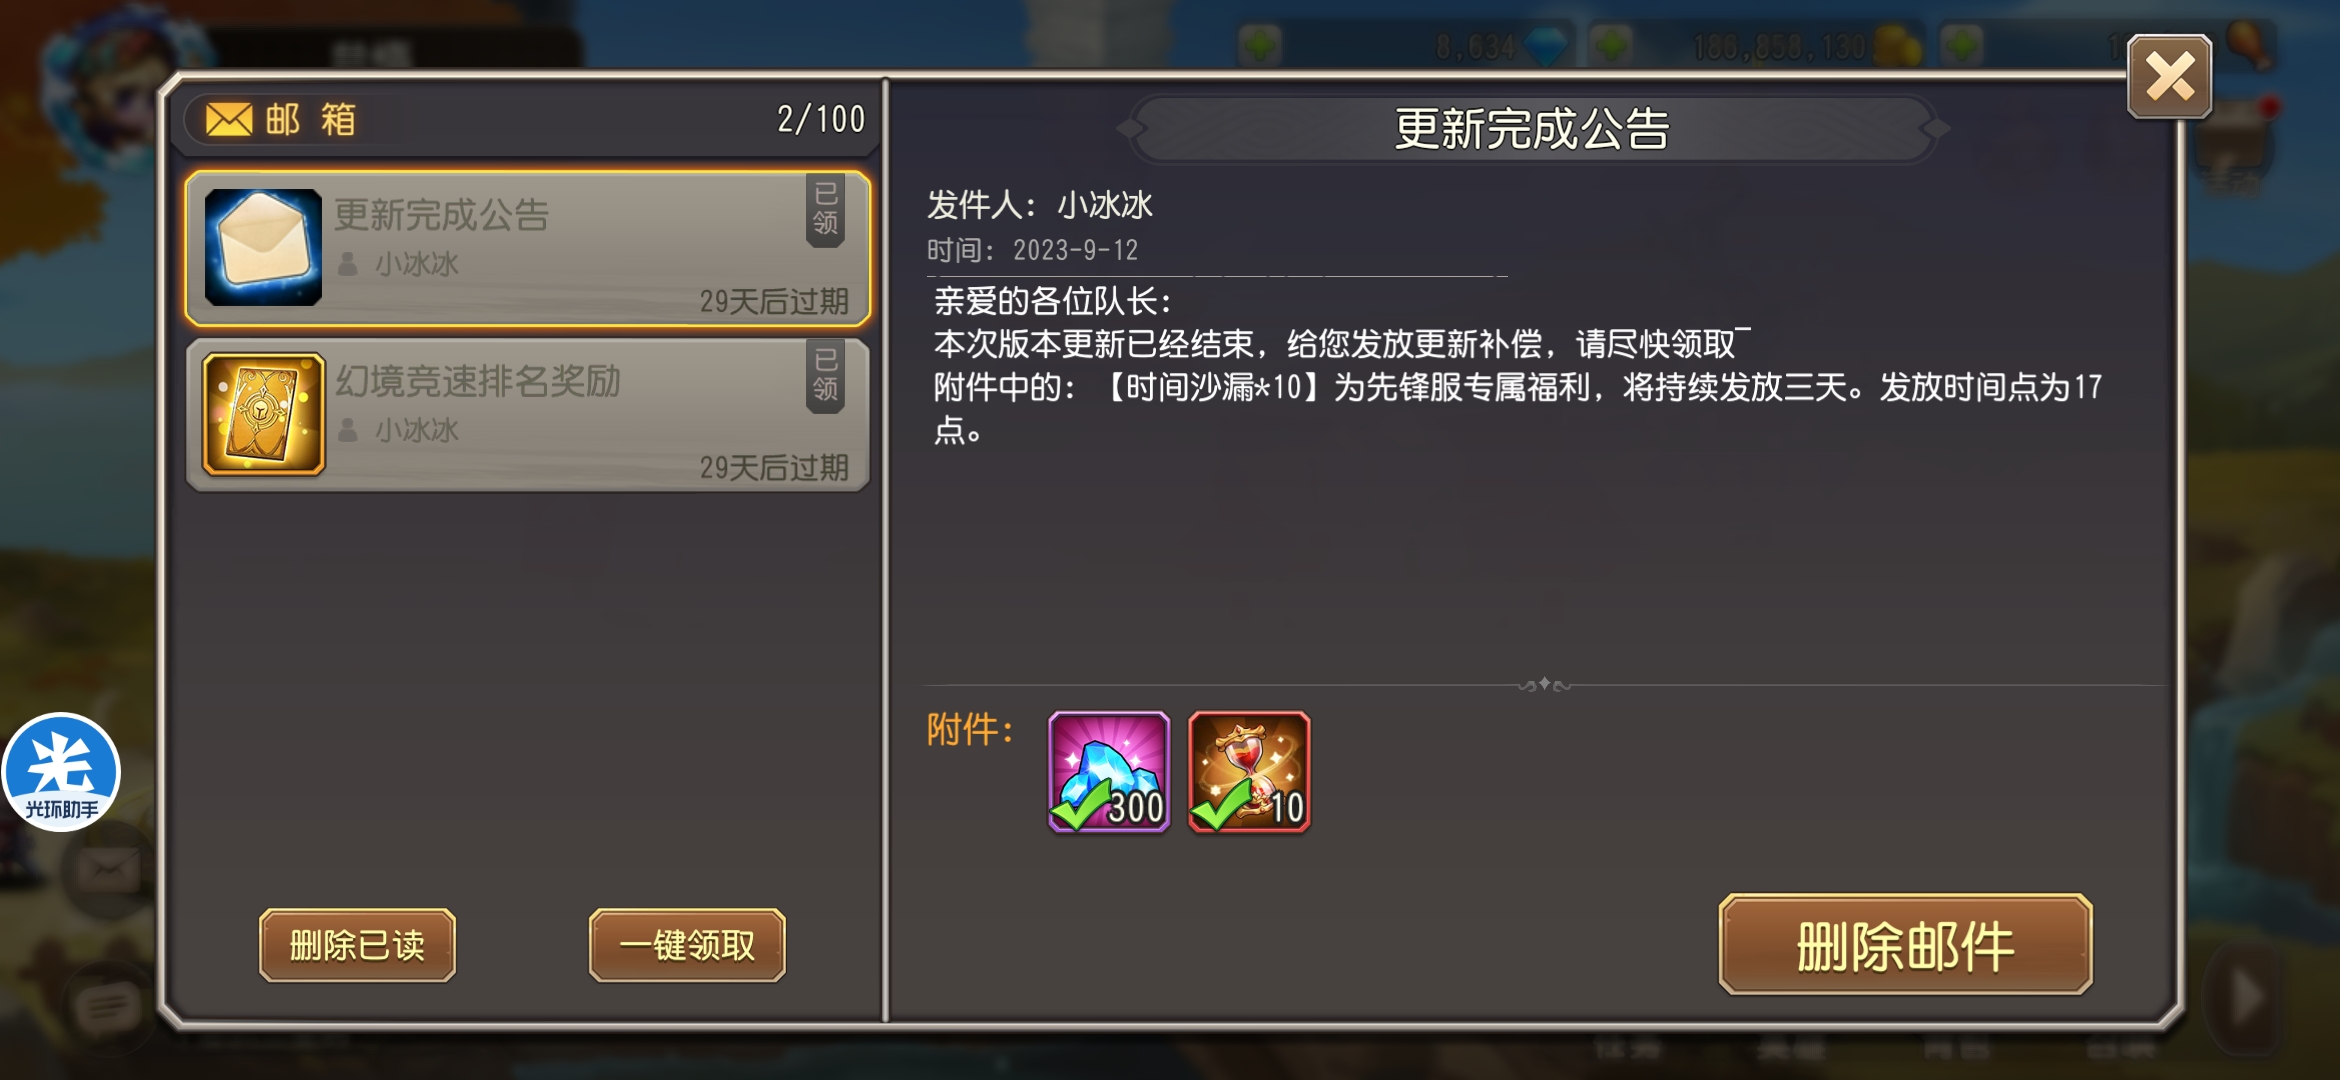The width and height of the screenshot is (2340, 1080).
Task: Select the 幻境竞速排名奖励 mail entry
Action: [x=528, y=414]
